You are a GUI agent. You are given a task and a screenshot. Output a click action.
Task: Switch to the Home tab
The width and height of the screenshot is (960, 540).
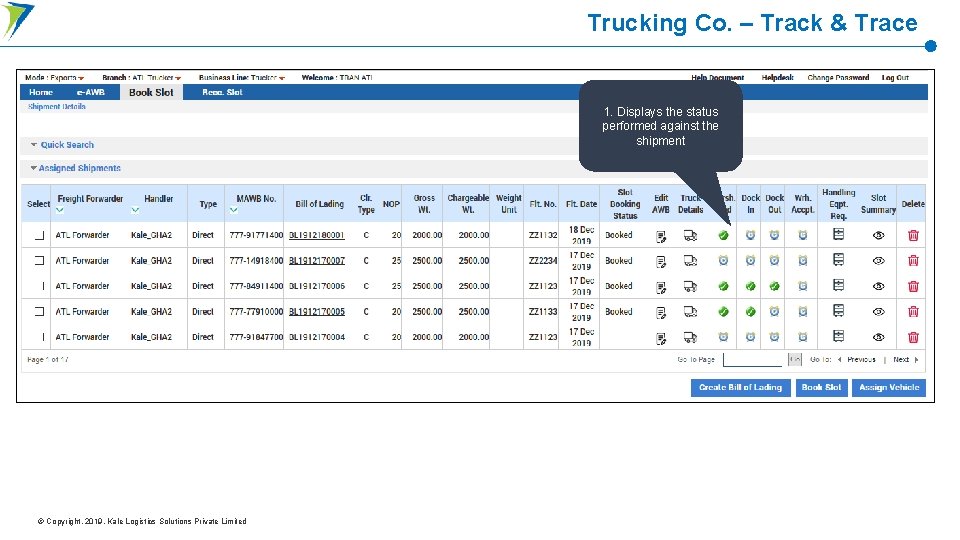pyautogui.click(x=41, y=92)
